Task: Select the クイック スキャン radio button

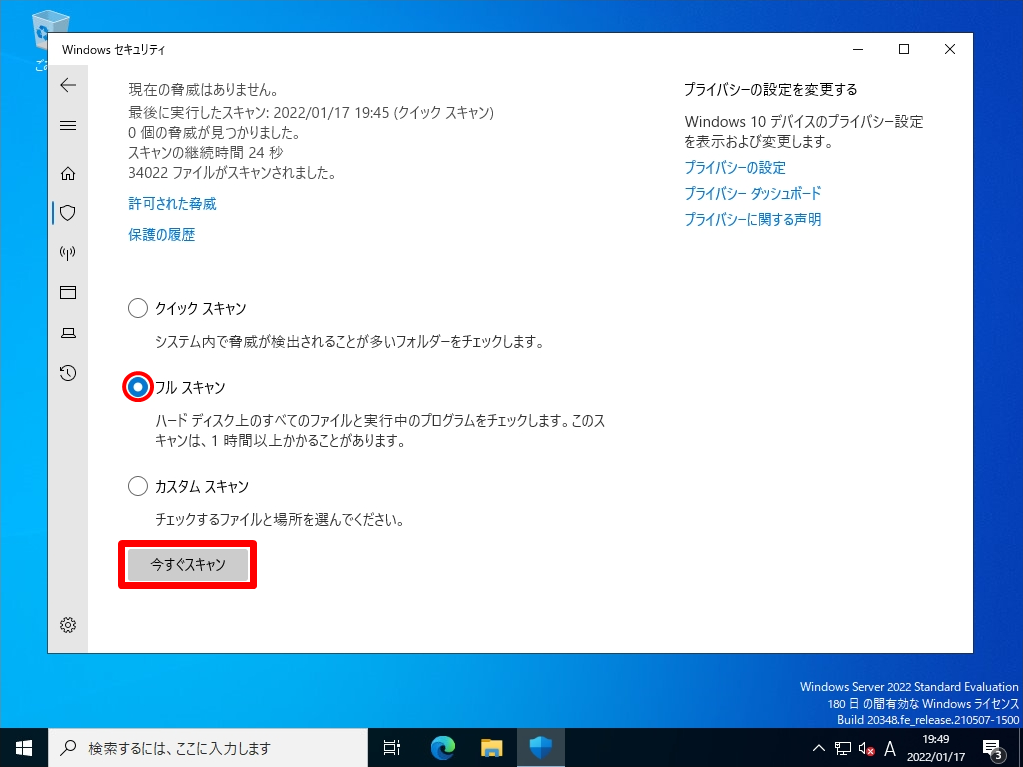Action: pos(138,308)
